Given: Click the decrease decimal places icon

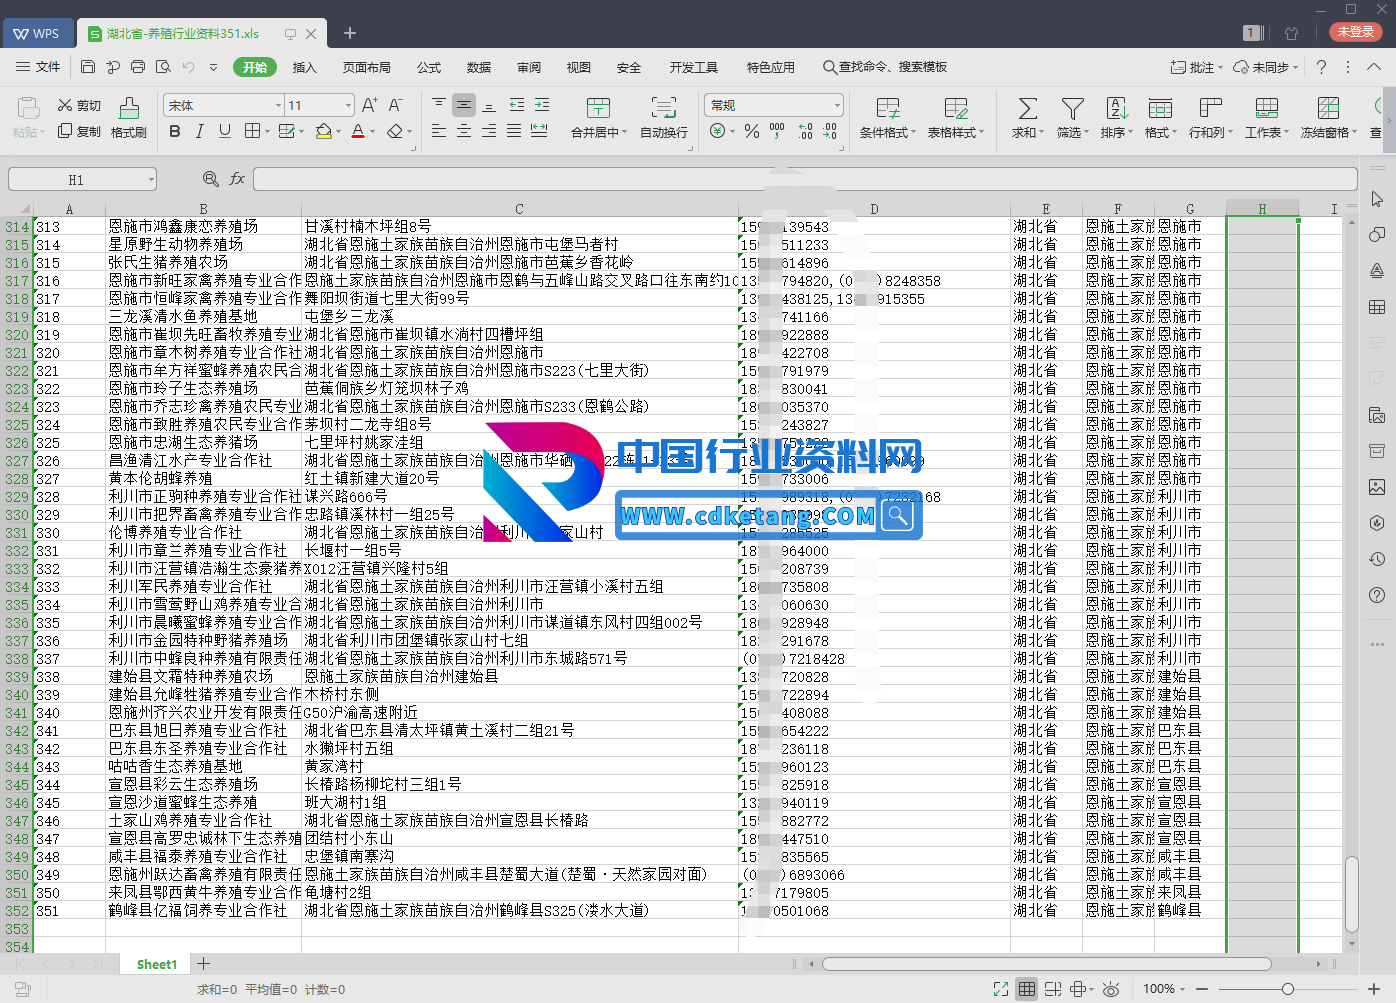Looking at the screenshot, I should pyautogui.click(x=830, y=131).
